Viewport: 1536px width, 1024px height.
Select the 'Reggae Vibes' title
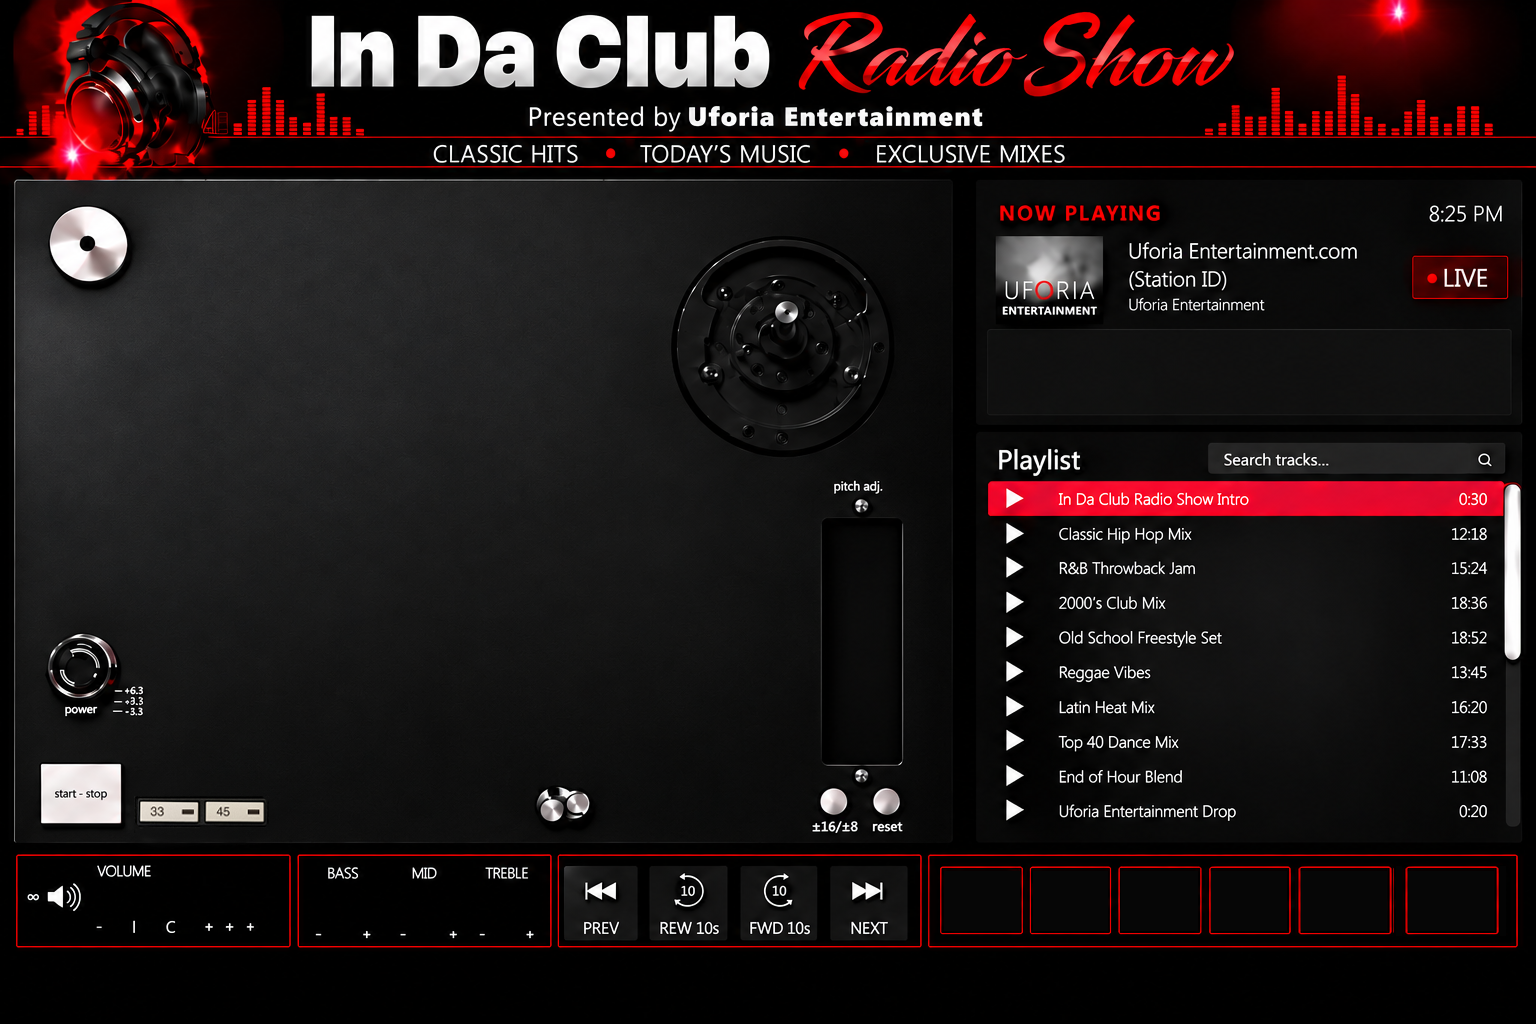pos(1104,673)
